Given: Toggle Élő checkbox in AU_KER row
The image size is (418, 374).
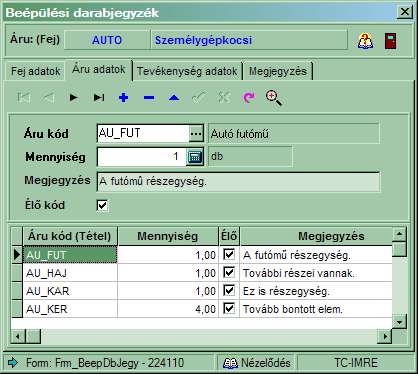Looking at the screenshot, I should 229,308.
